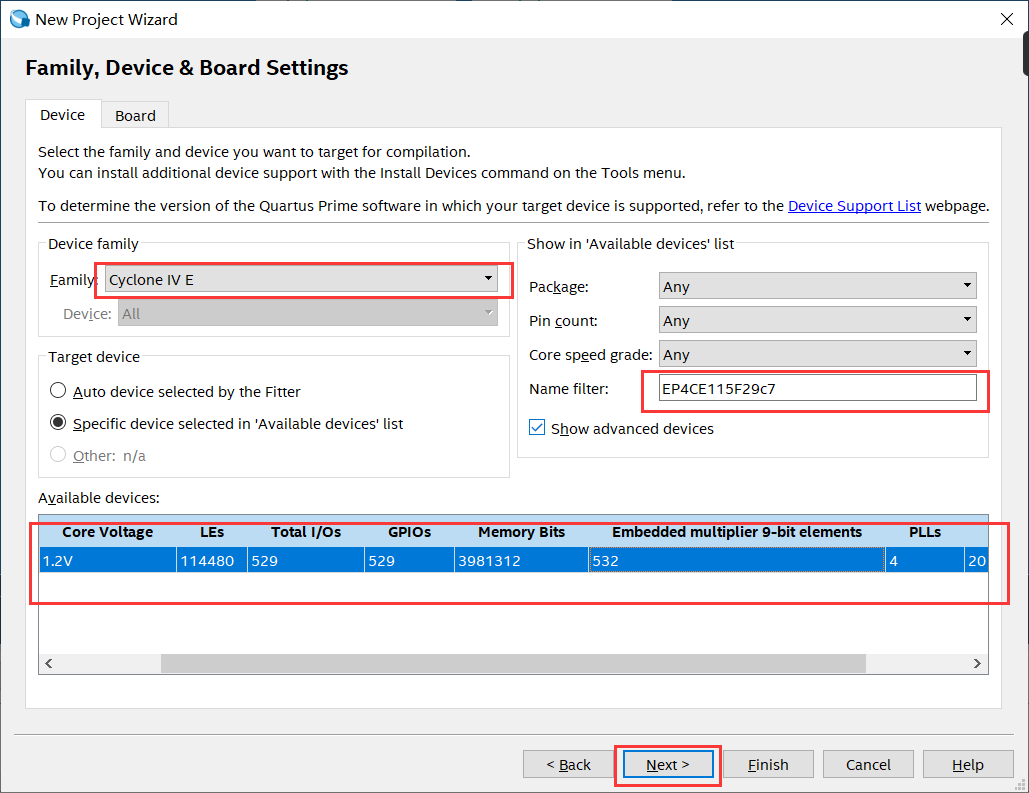Image resolution: width=1029 pixels, height=793 pixels.
Task: Click the PLLs value 4 cell
Action: pos(925,561)
